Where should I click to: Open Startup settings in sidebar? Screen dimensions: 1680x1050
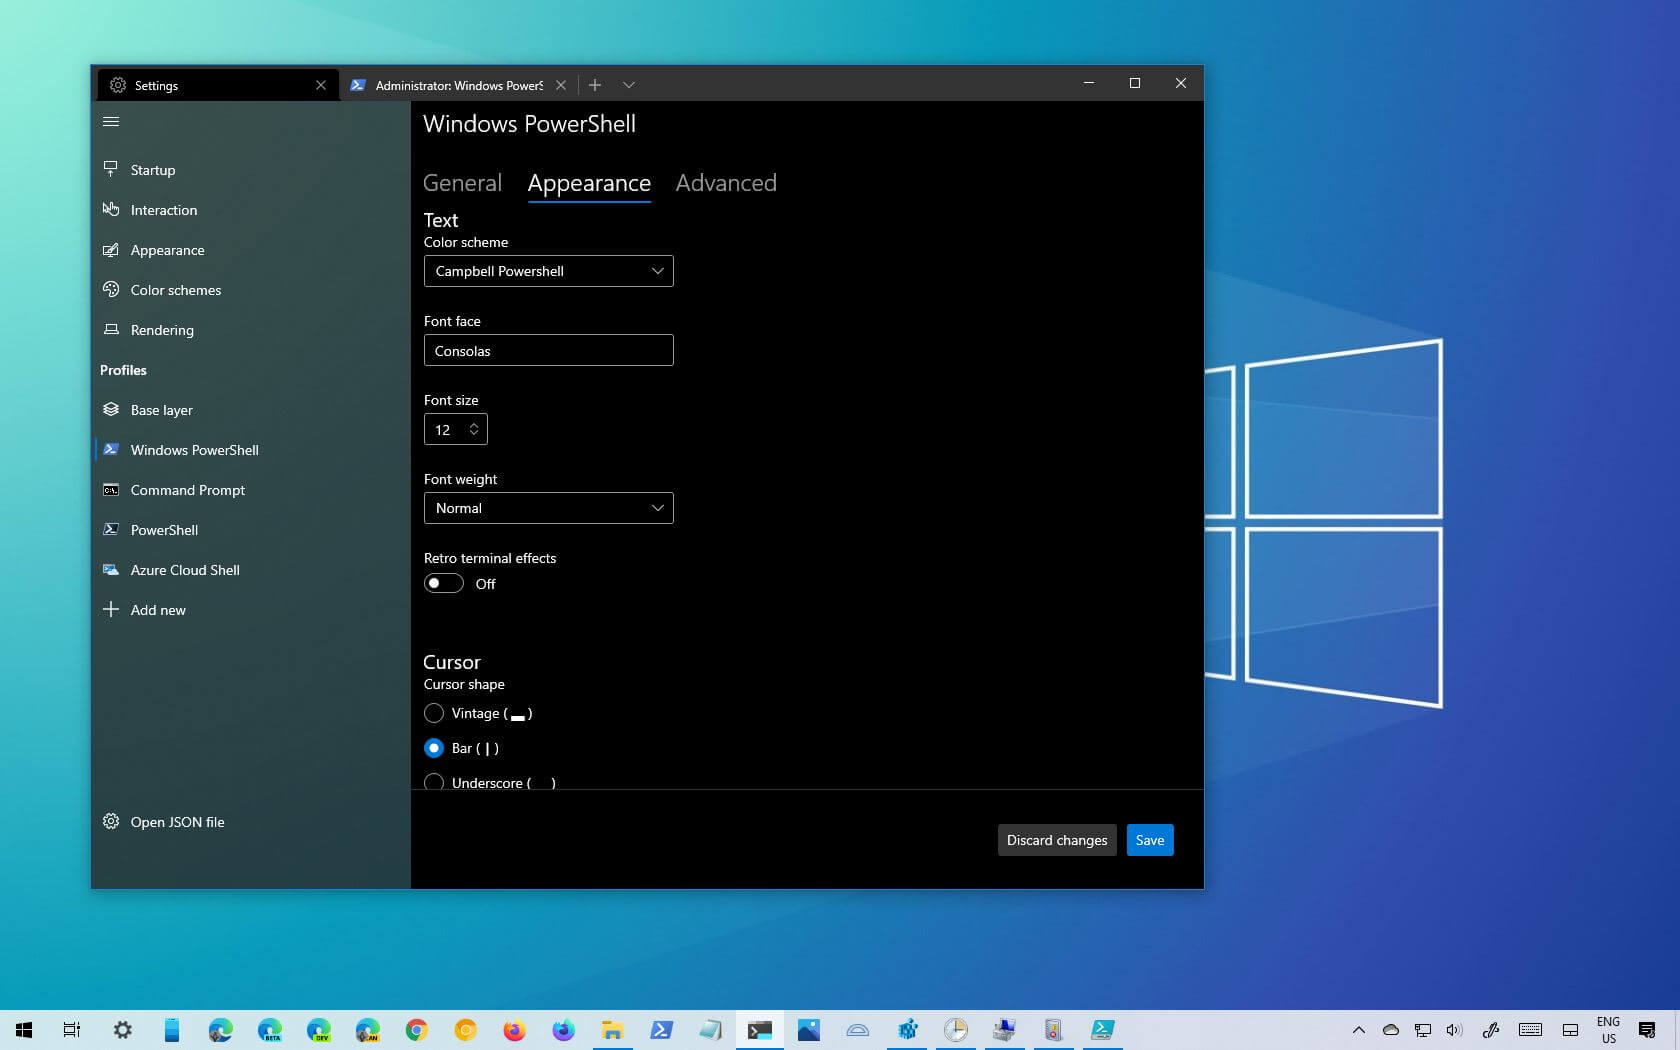pyautogui.click(x=250, y=170)
